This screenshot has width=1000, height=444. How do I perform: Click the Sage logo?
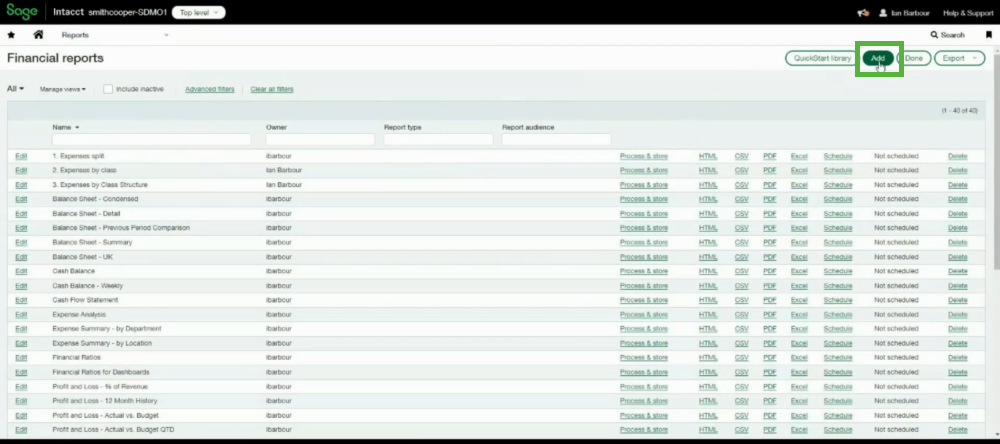pyautogui.click(x=22, y=12)
